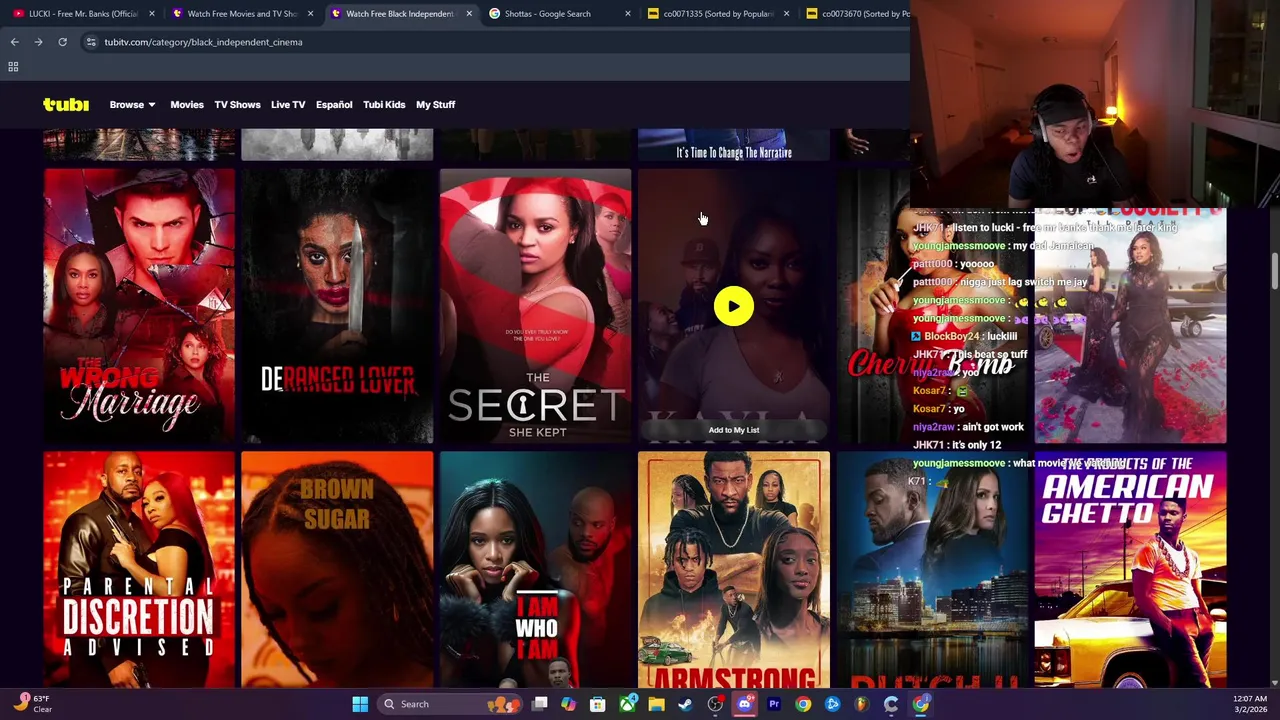Open the American Ghetto movie poster
The height and width of the screenshot is (720, 1280).
(x=1130, y=570)
